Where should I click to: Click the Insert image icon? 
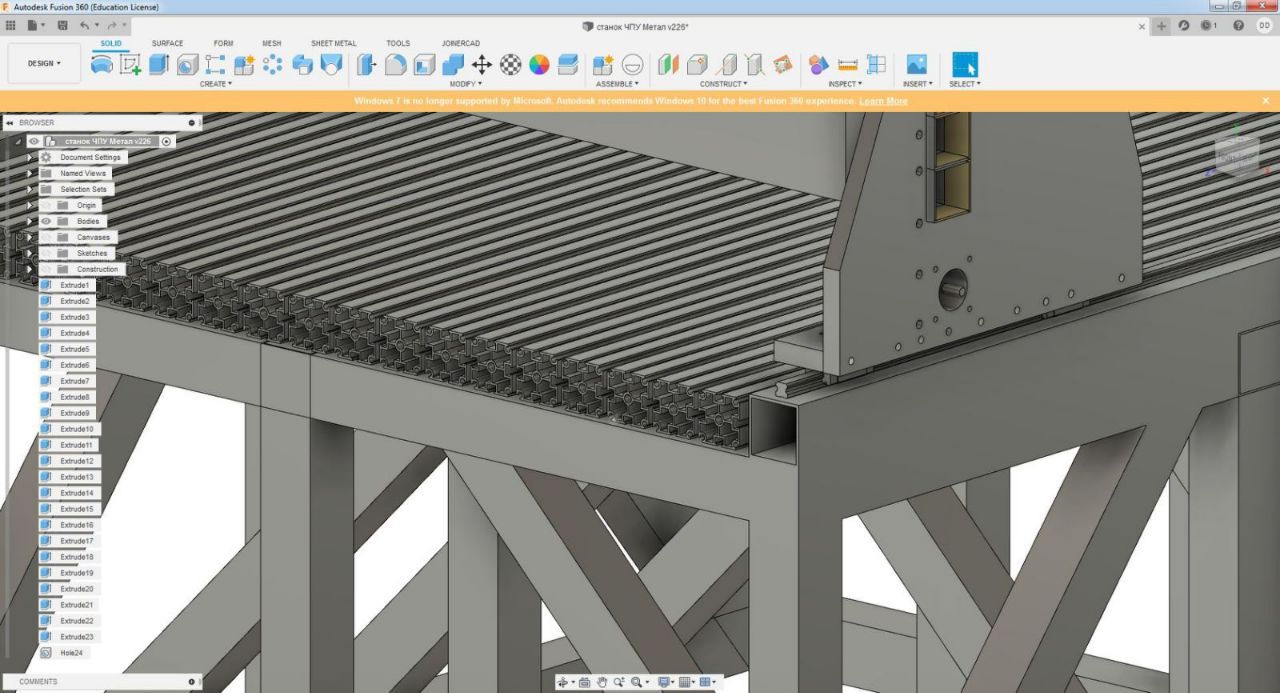pos(916,65)
